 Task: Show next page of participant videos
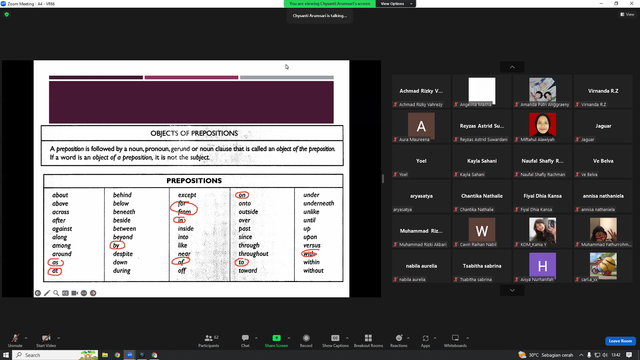point(512,290)
